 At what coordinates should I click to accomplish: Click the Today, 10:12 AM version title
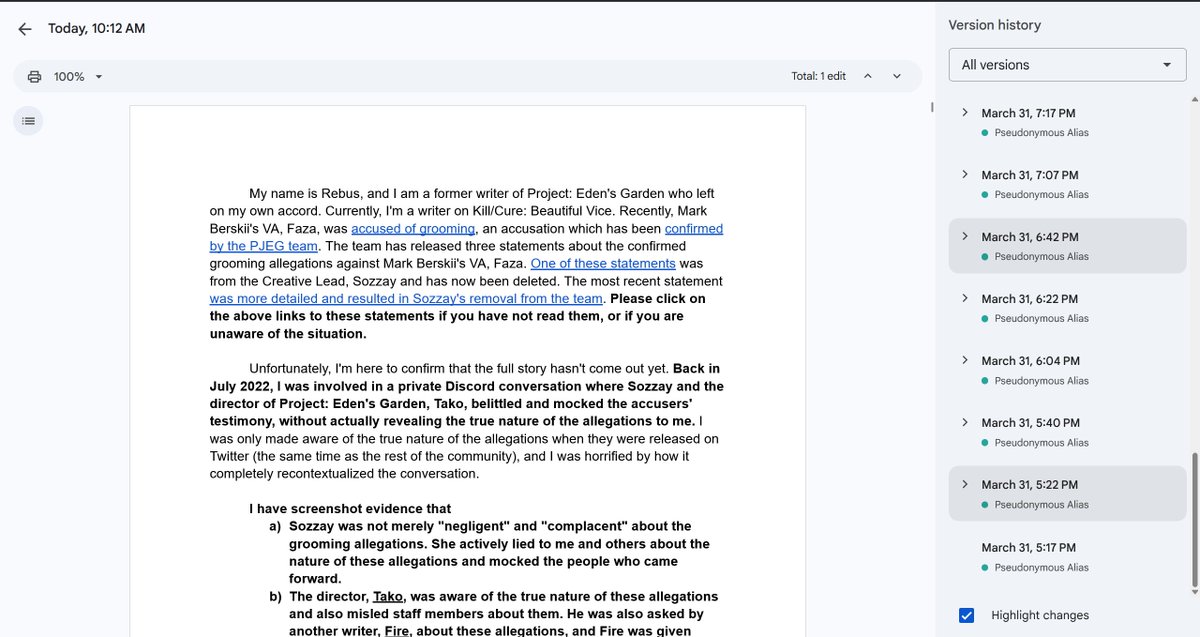point(96,29)
